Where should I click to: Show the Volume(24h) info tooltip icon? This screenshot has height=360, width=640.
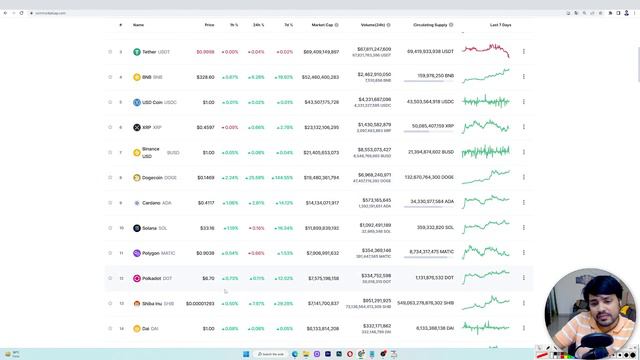coord(389,25)
